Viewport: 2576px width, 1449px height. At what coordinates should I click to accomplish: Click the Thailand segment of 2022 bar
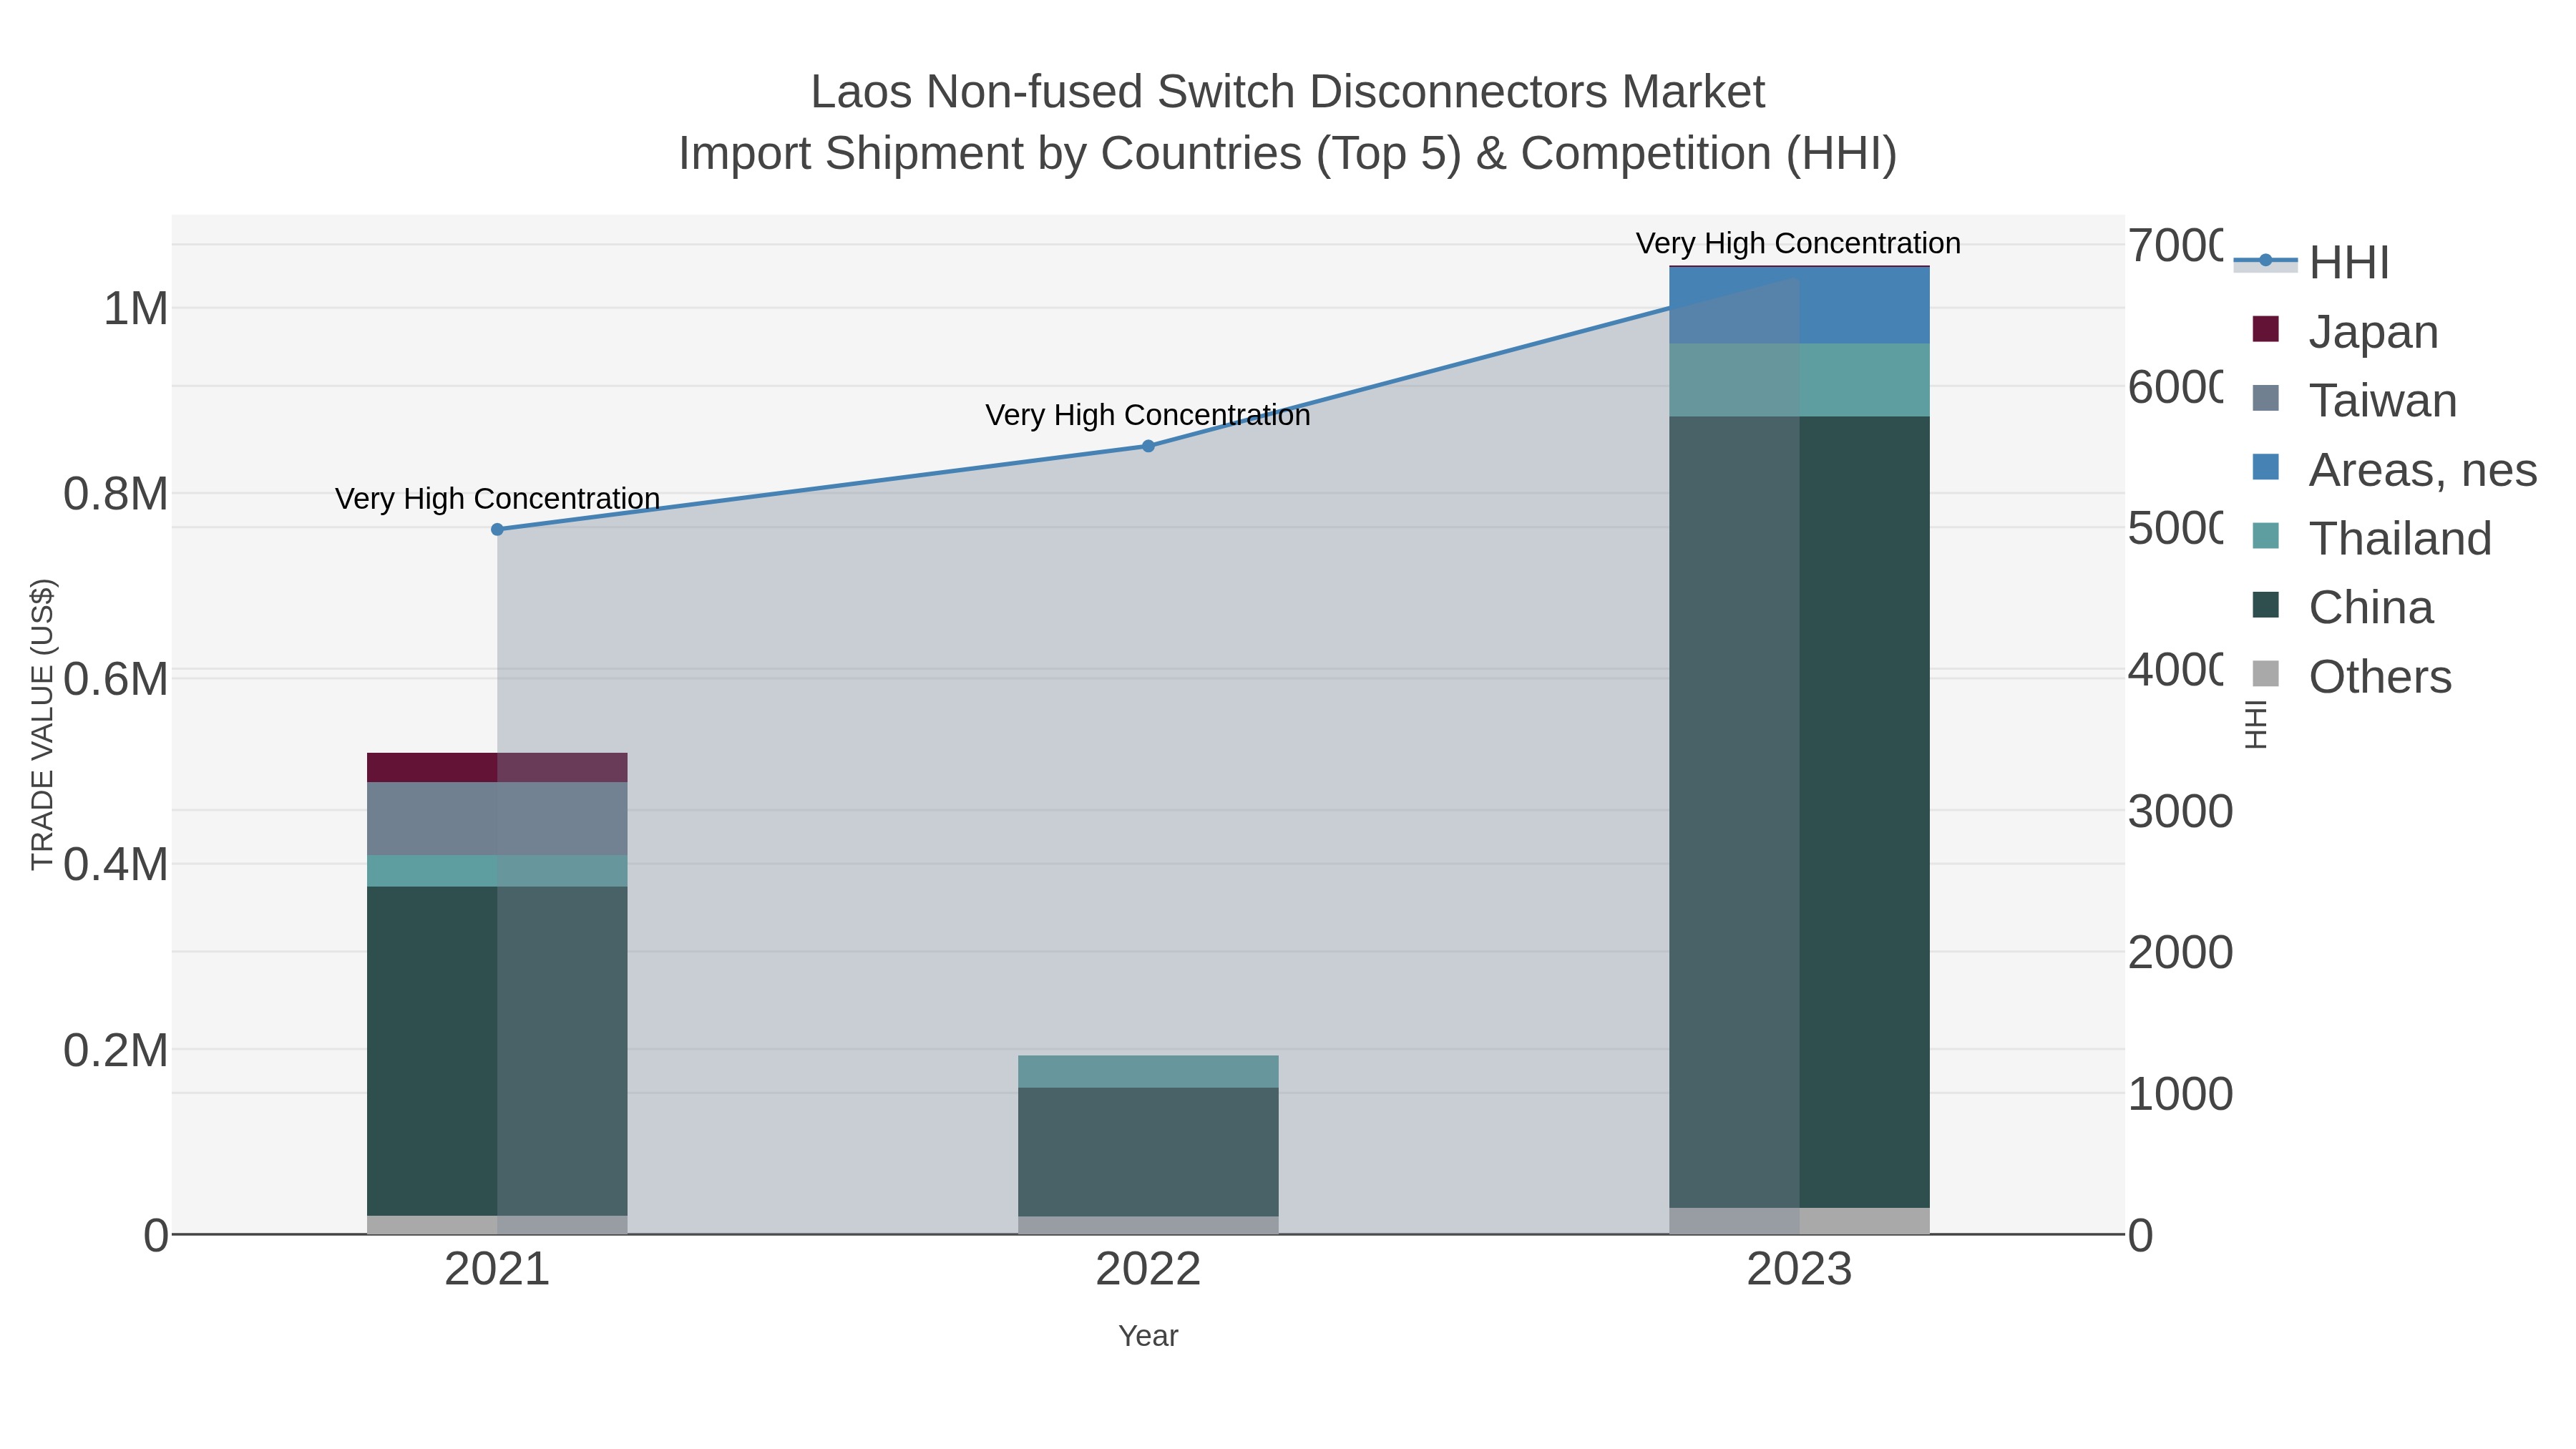pyautogui.click(x=1148, y=1071)
